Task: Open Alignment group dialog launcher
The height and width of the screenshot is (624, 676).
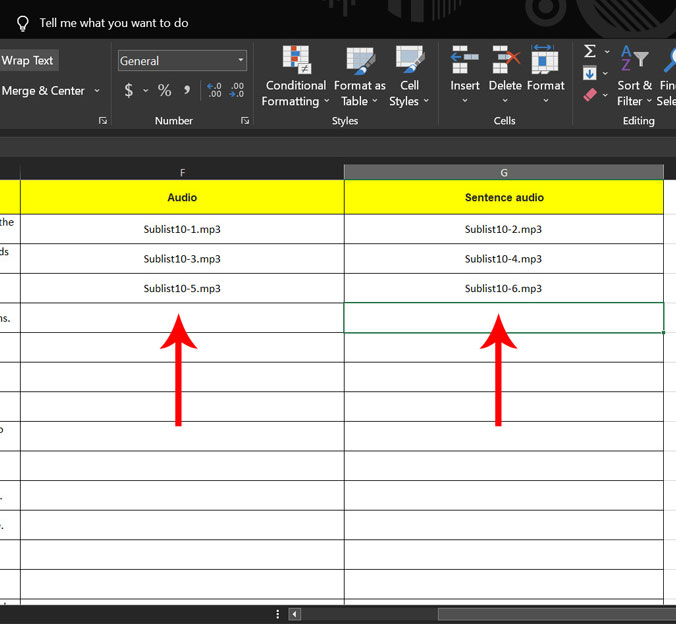Action: pyautogui.click(x=103, y=121)
